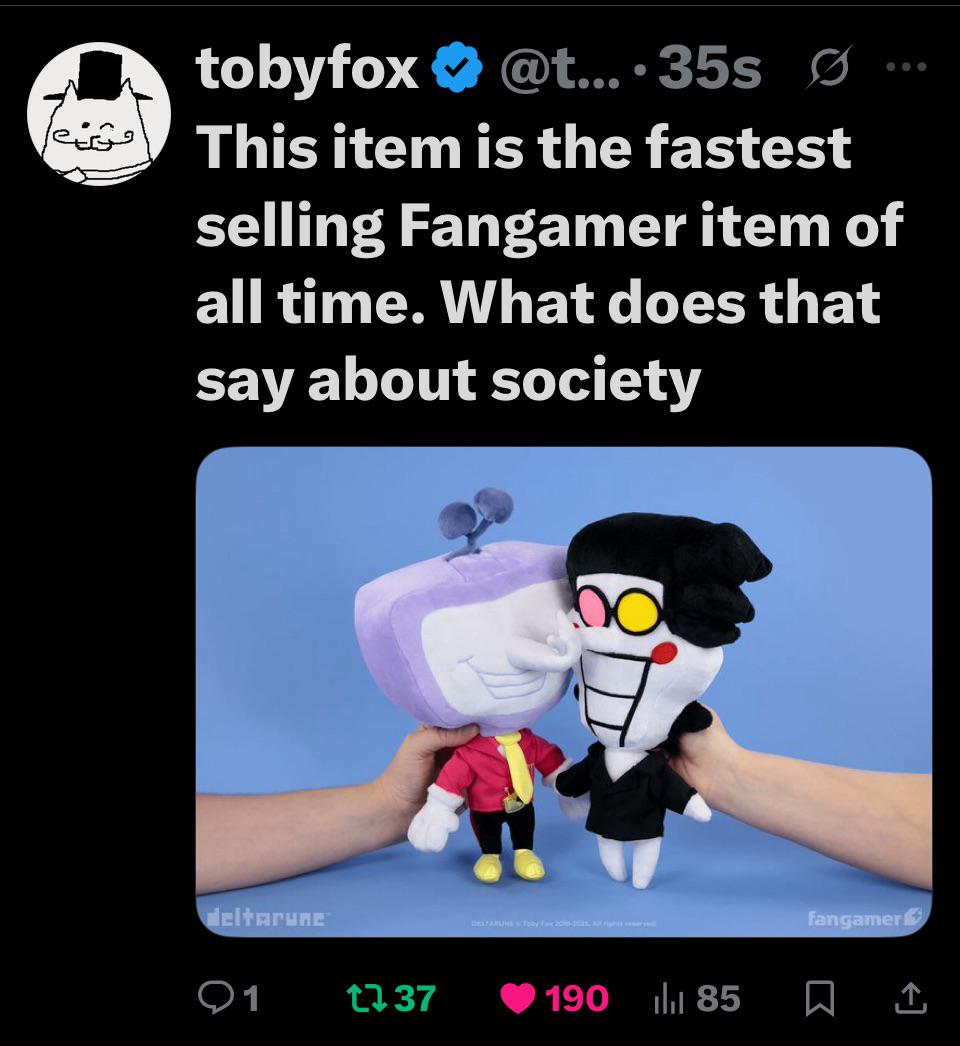
Task: Open the three-dot more options menu
Action: point(906,67)
